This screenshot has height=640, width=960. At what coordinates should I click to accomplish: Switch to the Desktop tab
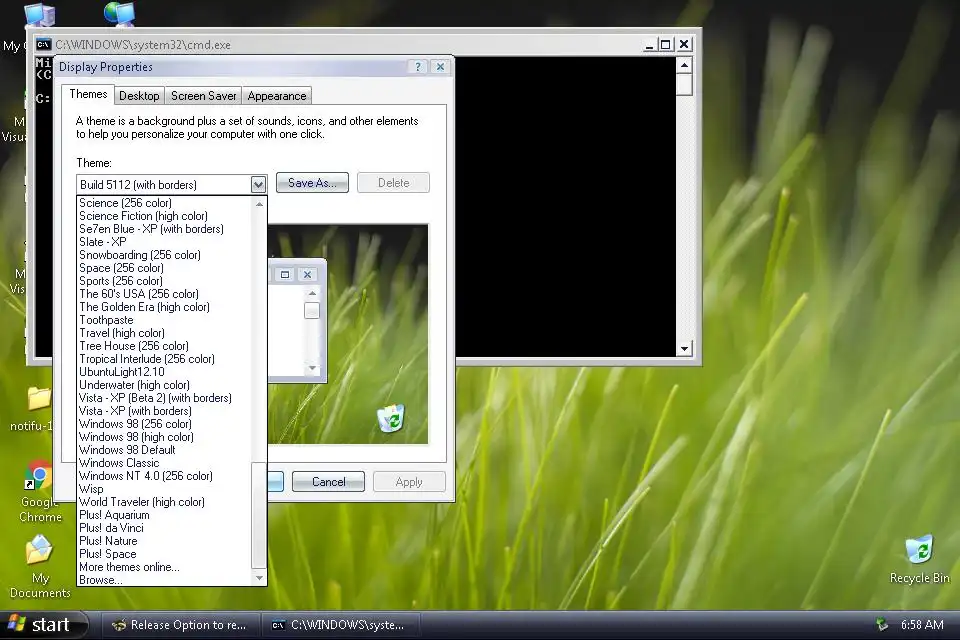(x=139, y=96)
